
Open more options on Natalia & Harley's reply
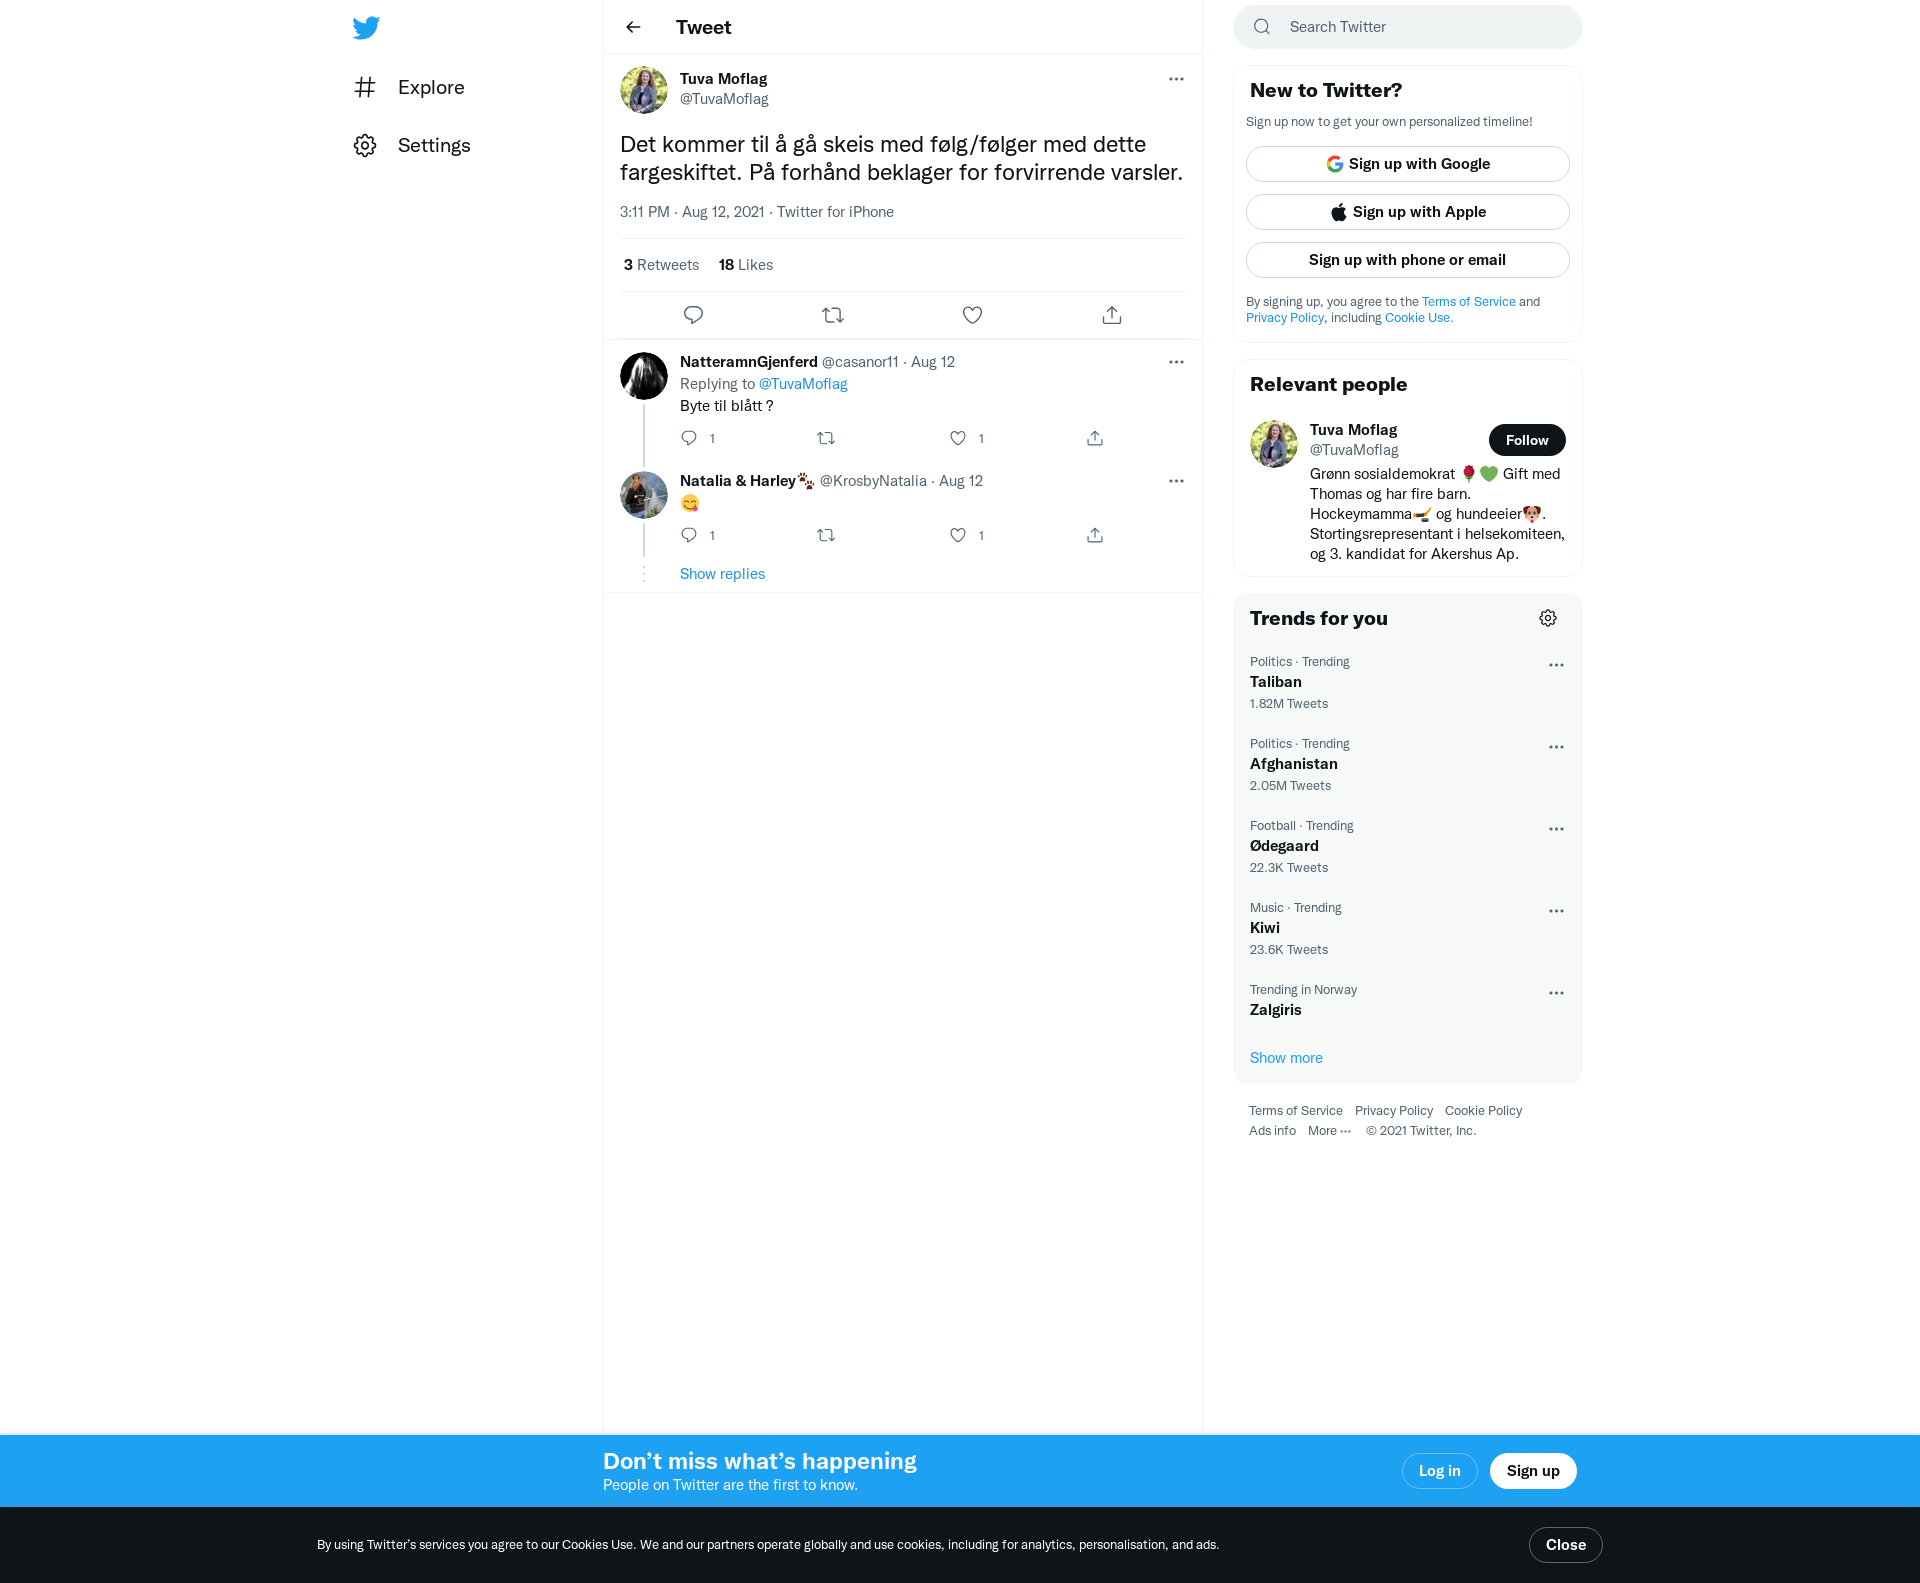click(1176, 481)
